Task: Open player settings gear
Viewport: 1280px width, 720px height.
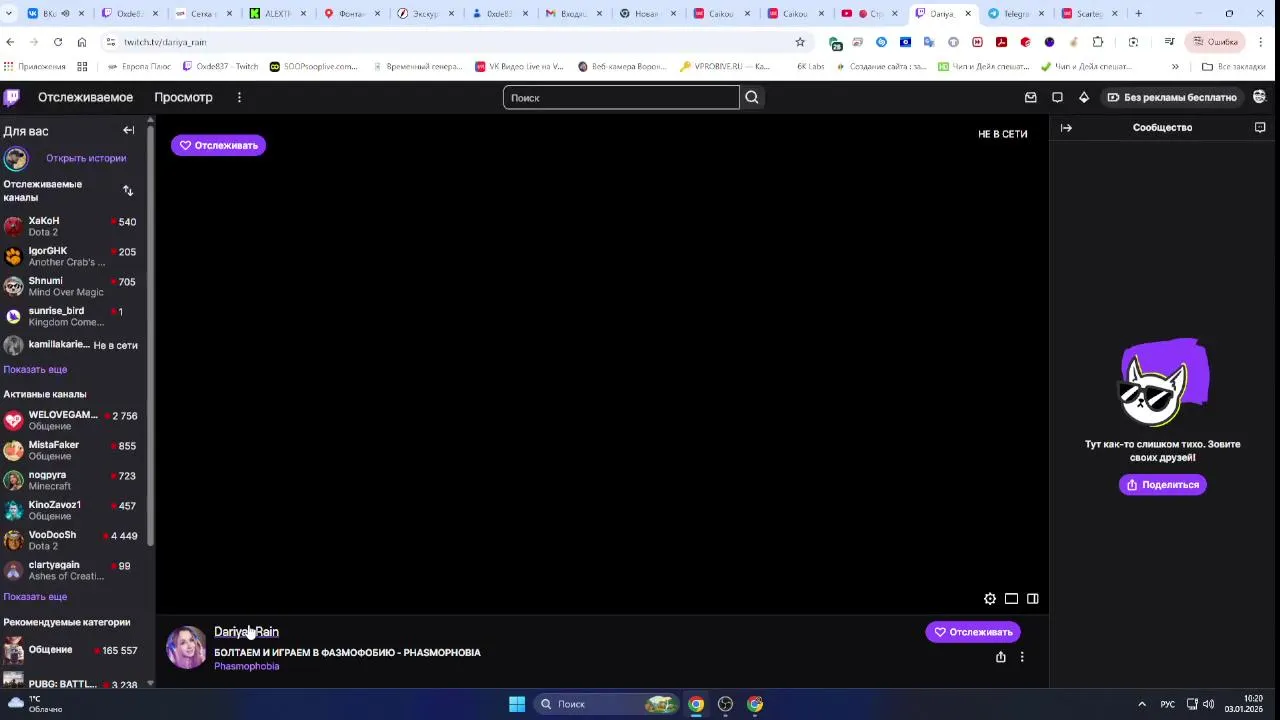Action: coord(990,599)
